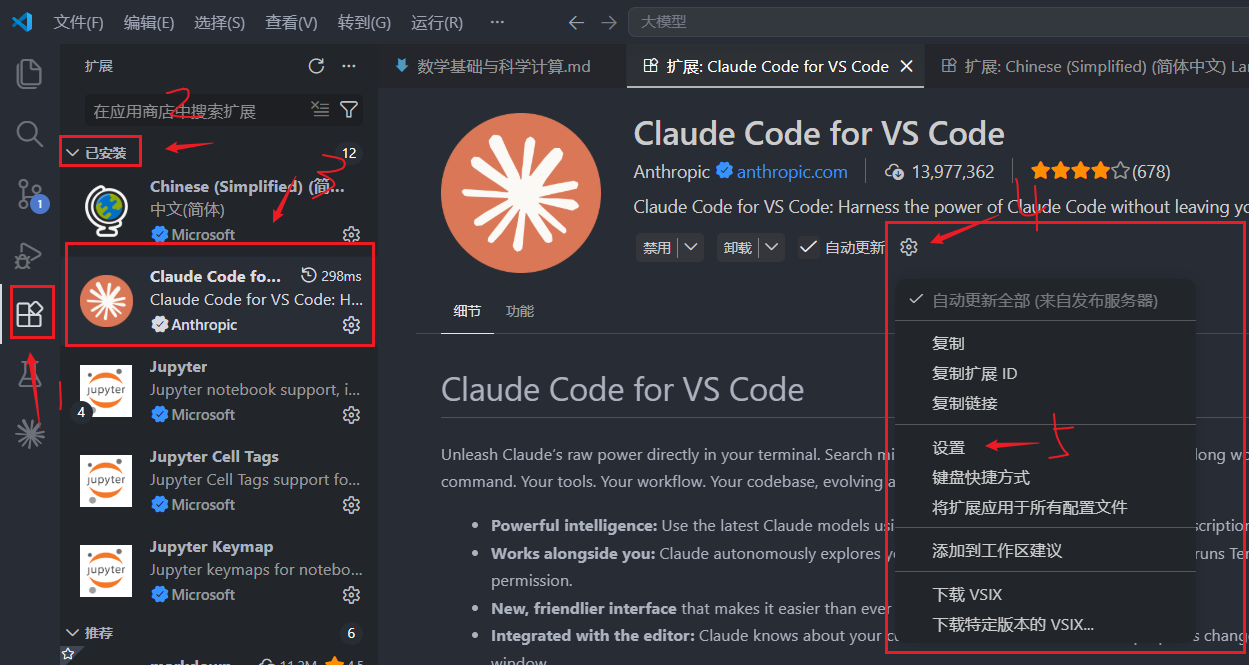Click the star rating (678) reviews

(1100, 172)
